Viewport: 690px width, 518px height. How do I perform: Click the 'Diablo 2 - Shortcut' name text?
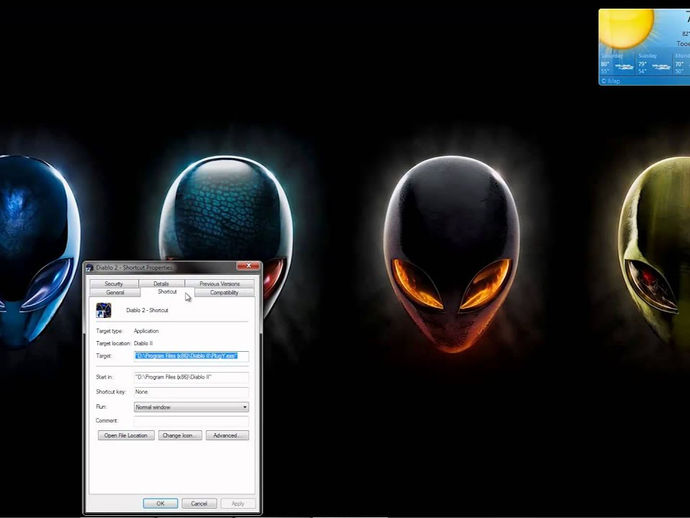click(147, 310)
